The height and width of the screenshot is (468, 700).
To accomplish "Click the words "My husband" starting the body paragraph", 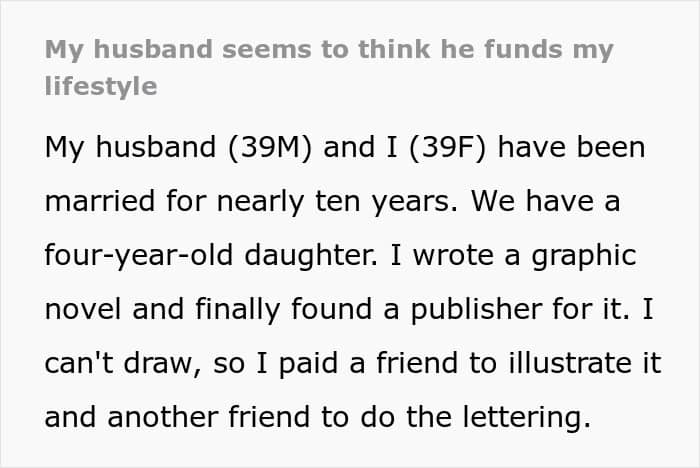I will [130, 147].
